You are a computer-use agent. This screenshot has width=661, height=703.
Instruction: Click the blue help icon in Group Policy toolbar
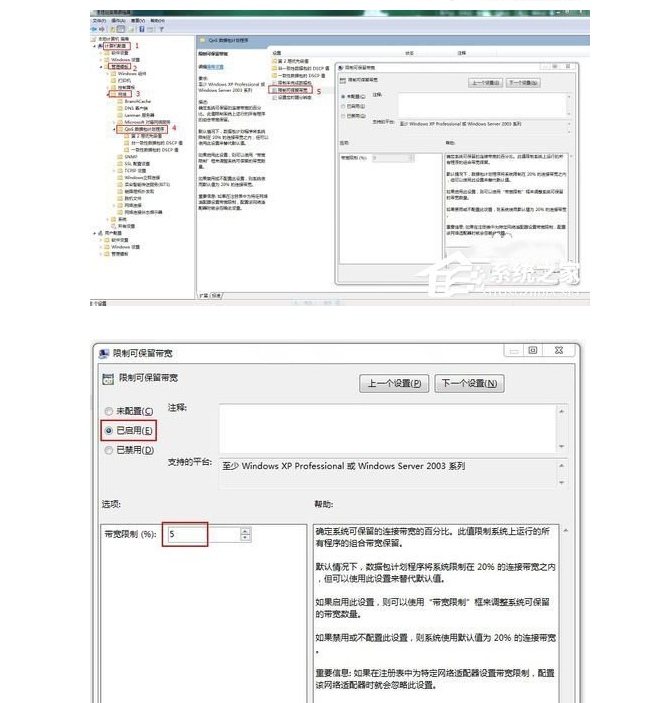(142, 29)
